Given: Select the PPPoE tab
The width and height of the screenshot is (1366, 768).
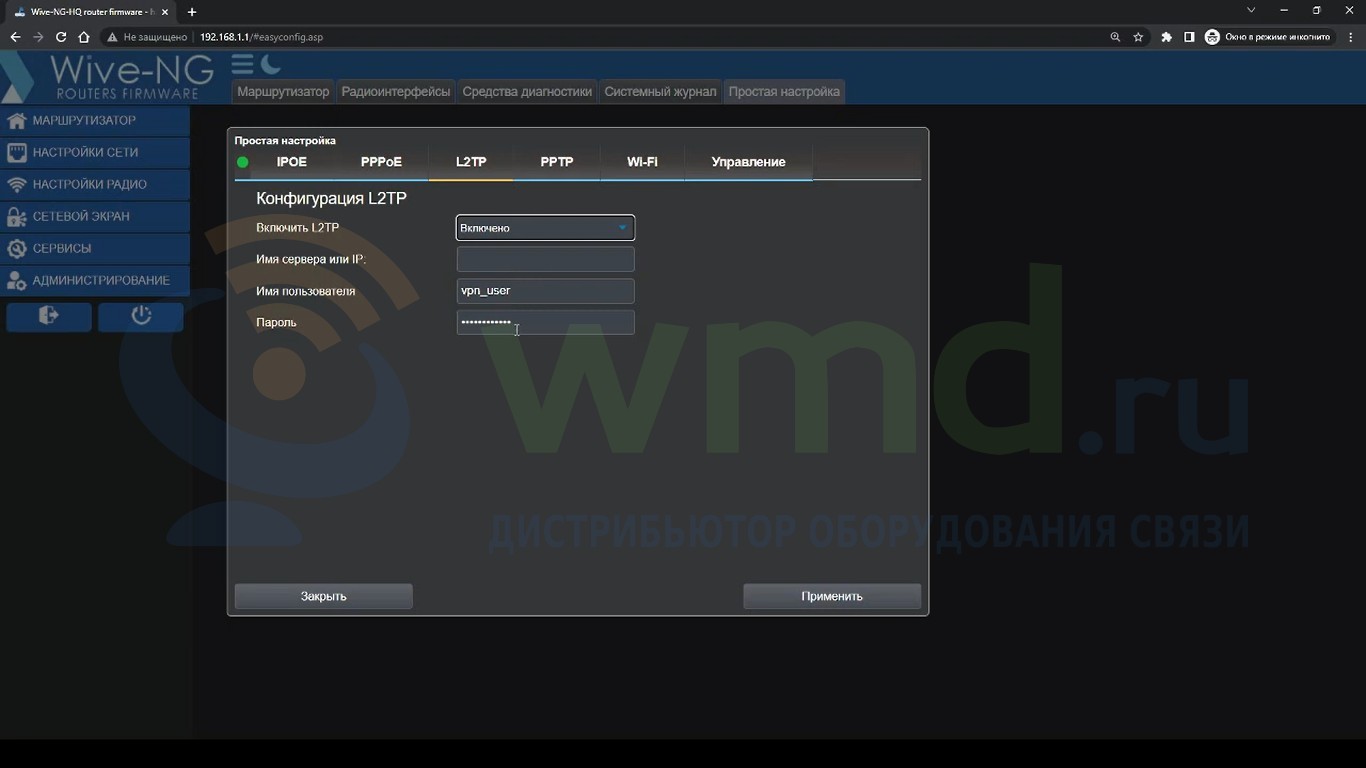Looking at the screenshot, I should (x=381, y=162).
